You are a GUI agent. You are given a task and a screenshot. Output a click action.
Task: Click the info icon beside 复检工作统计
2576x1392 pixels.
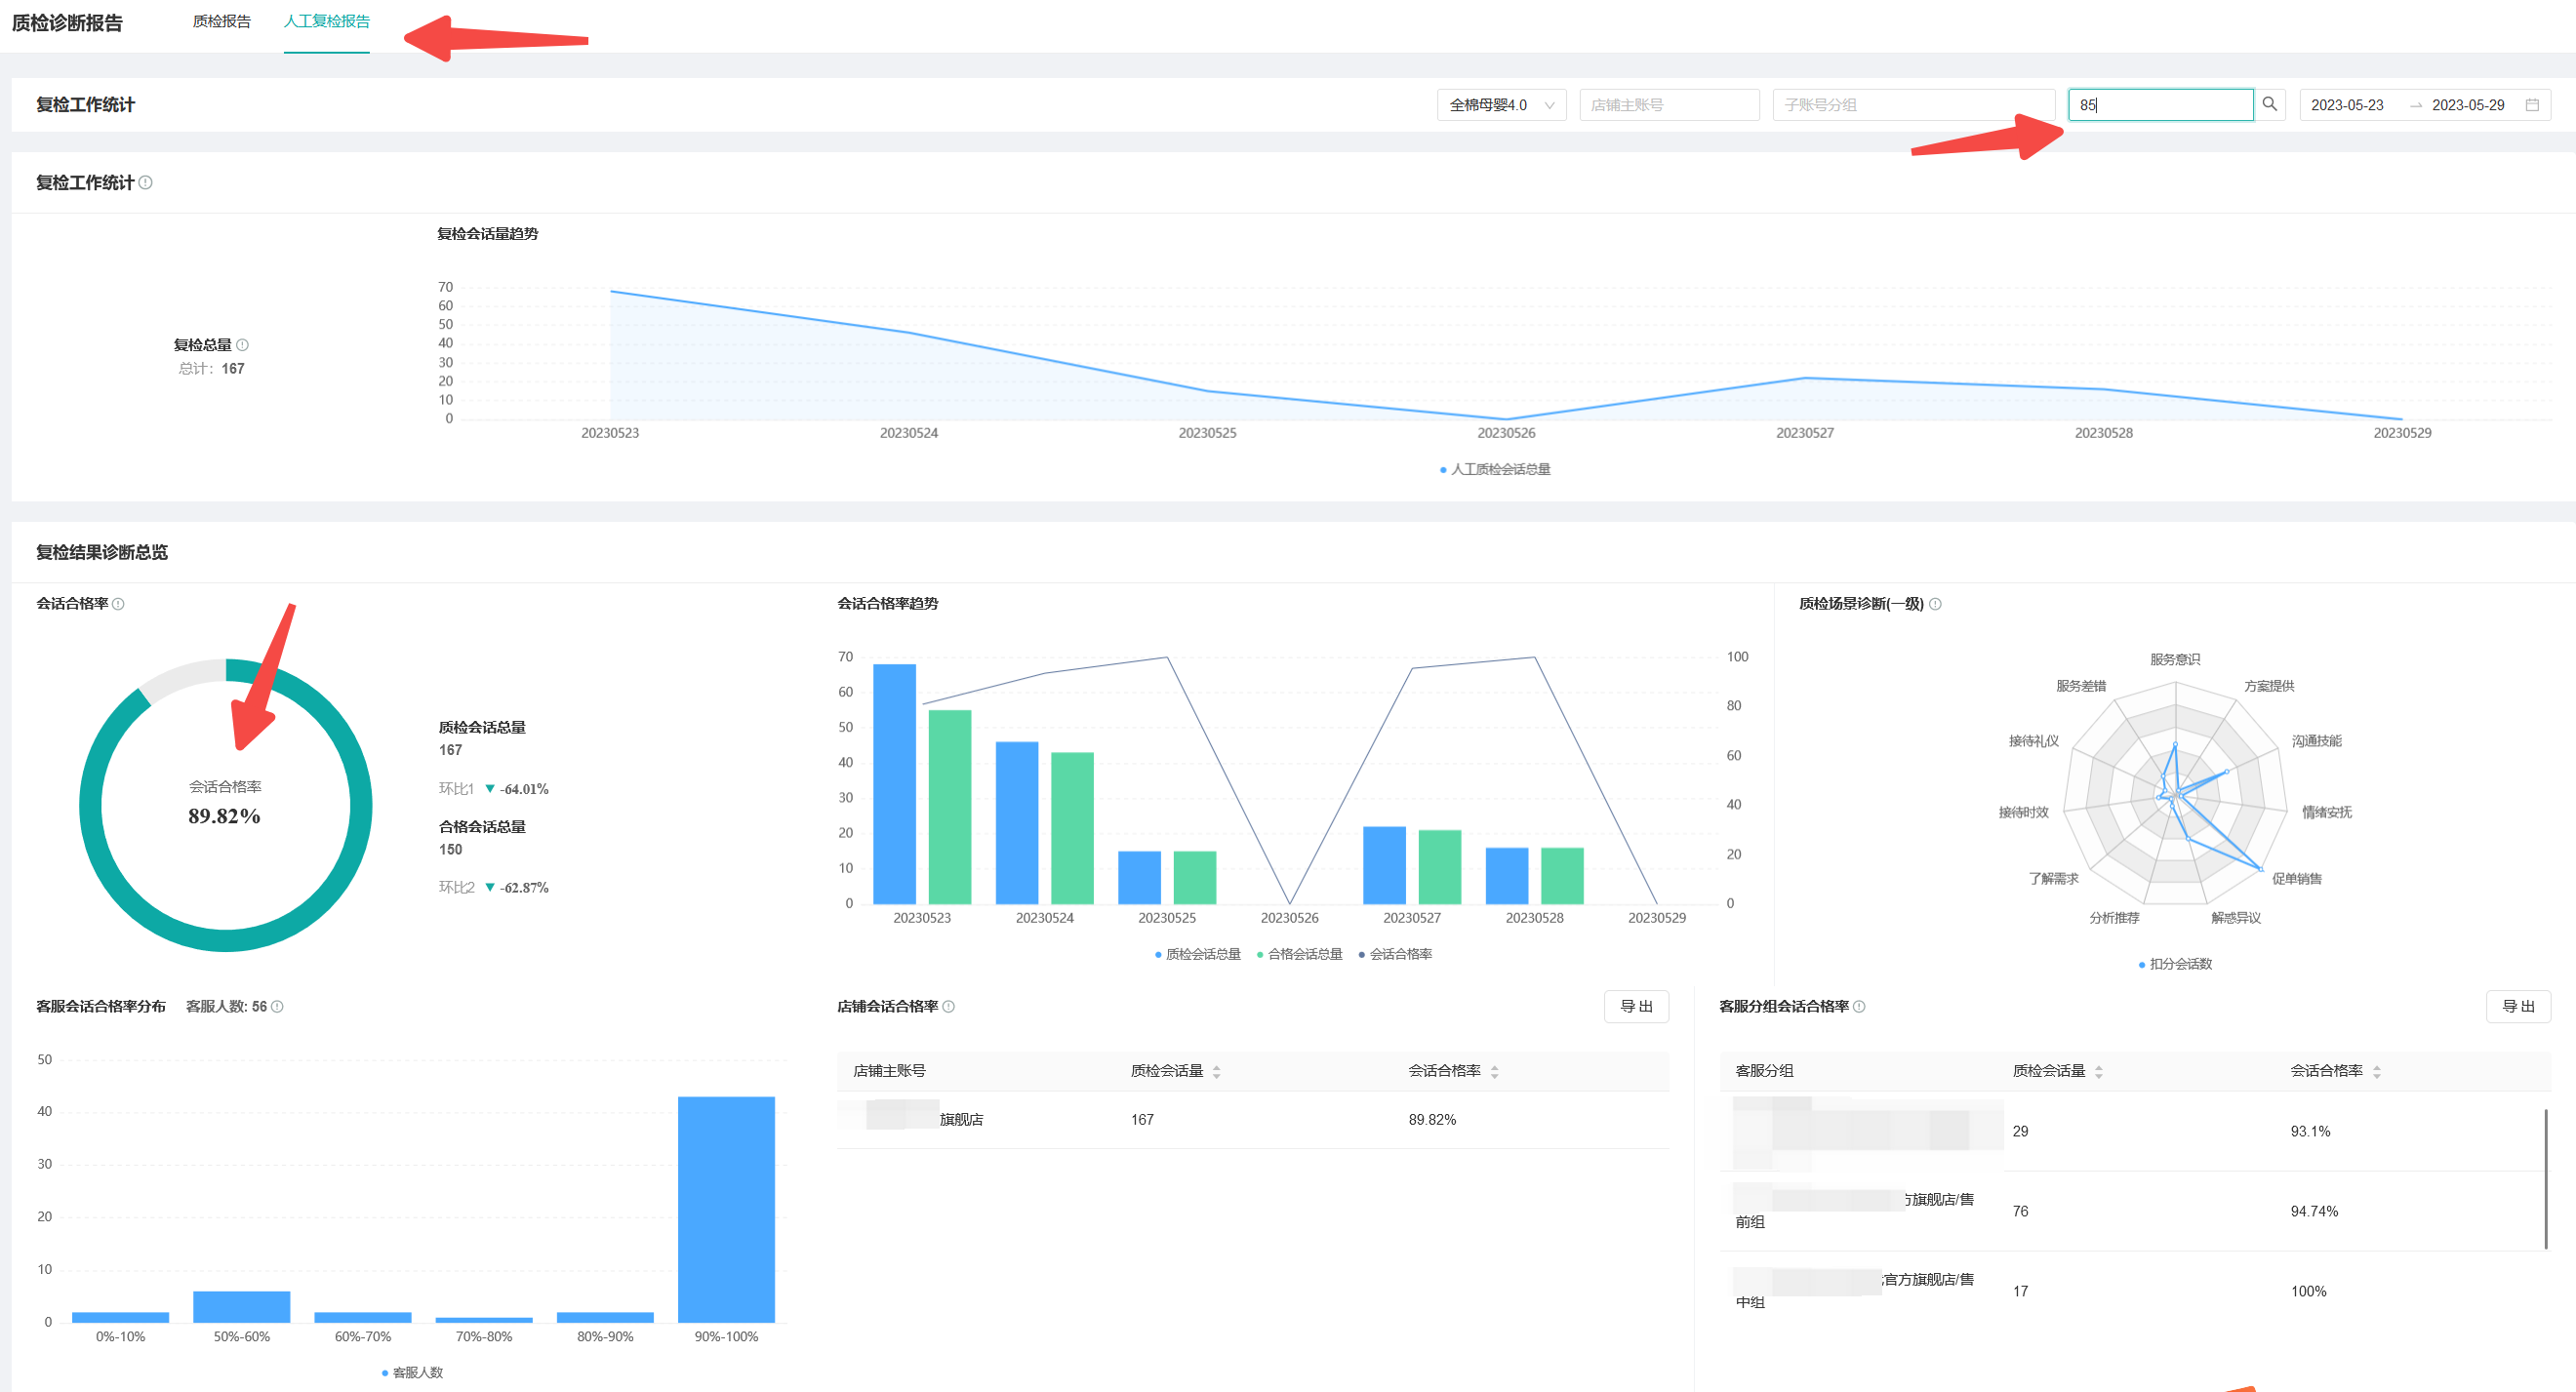[x=146, y=182]
